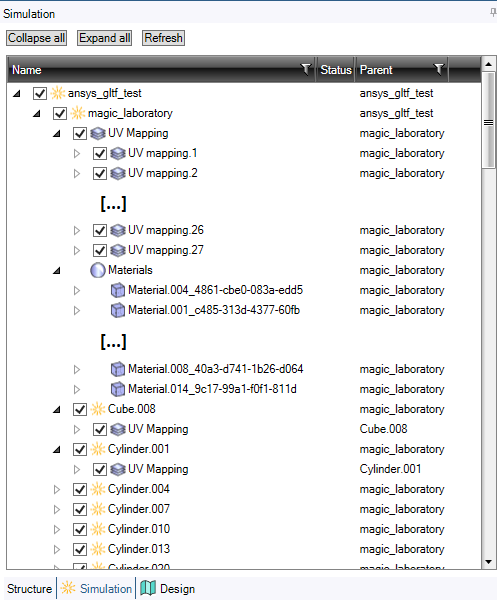Image resolution: width=497 pixels, height=600 pixels.
Task: Click the Refresh button
Action: point(163,38)
